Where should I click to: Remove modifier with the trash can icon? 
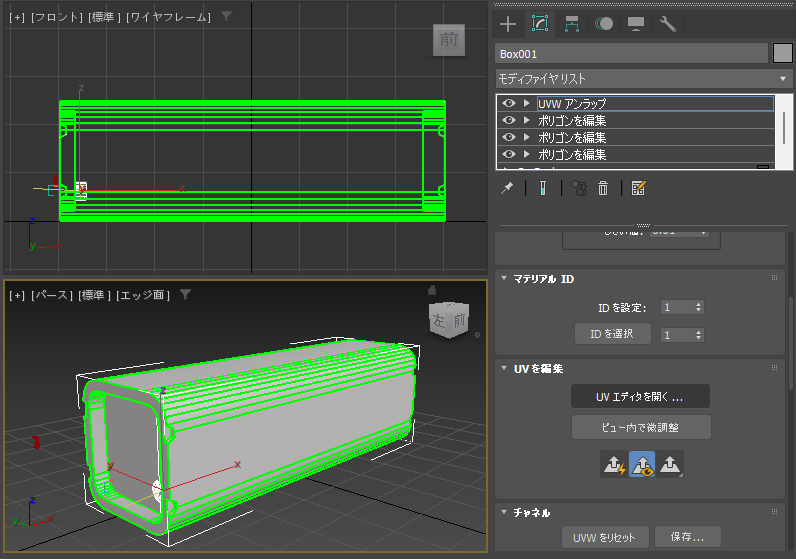click(x=603, y=188)
